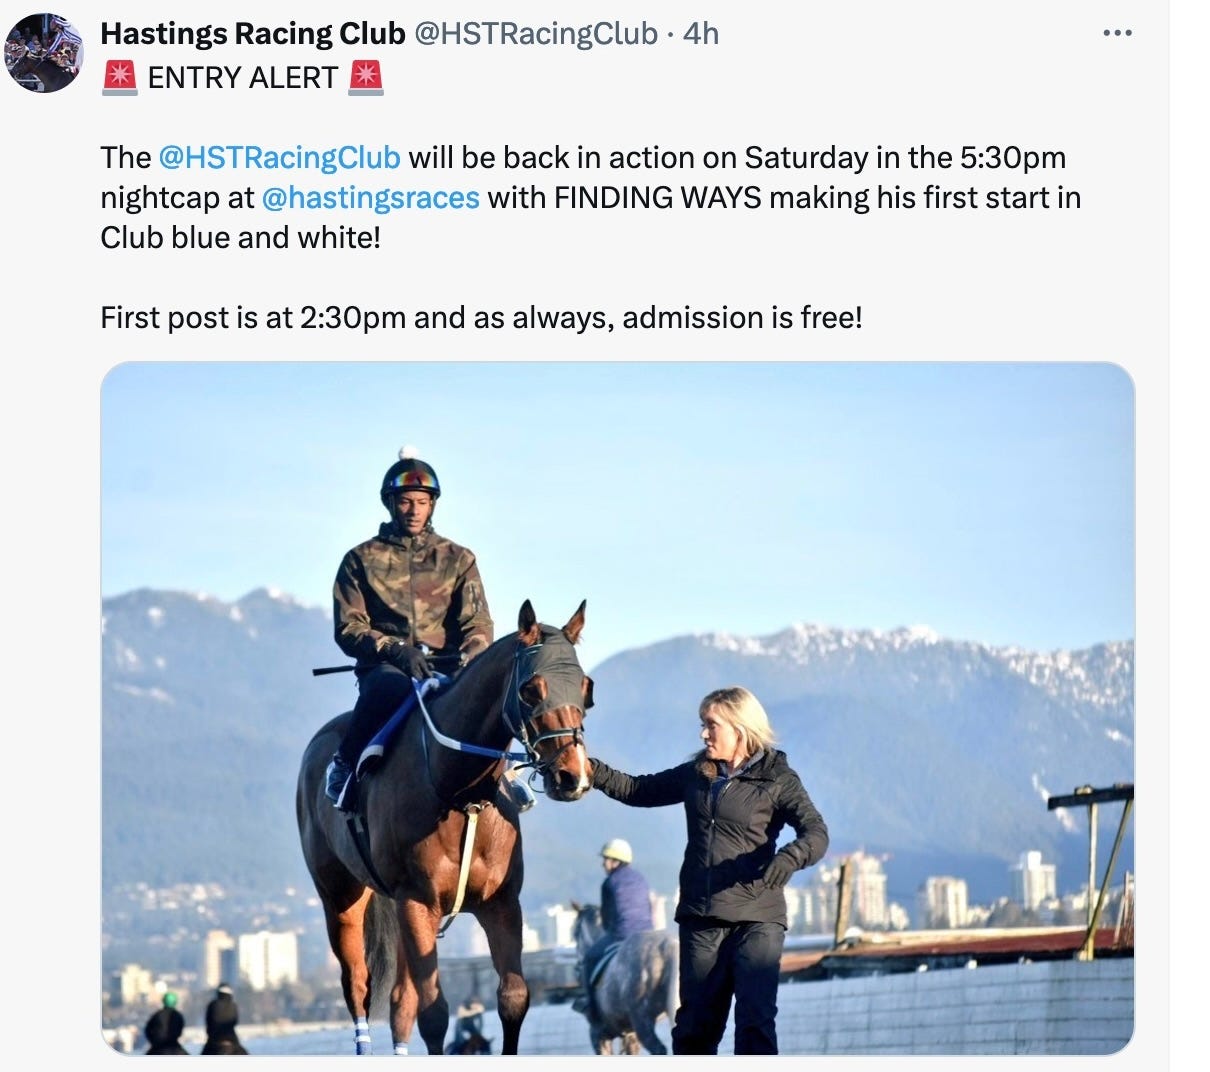This screenshot has width=1210, height=1072.
Task: Click the 'First post is at 2:30pm' sentence
Action: 253,318
